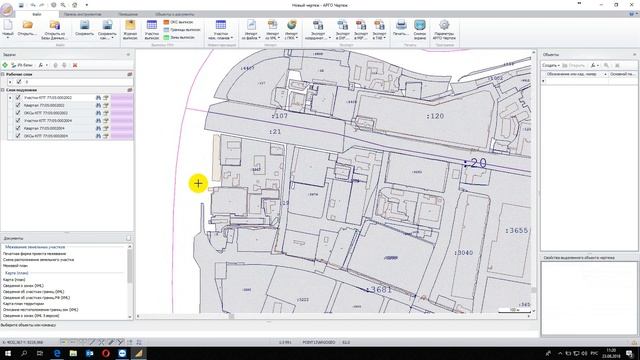Click the red delete layer icon

(x=75, y=65)
